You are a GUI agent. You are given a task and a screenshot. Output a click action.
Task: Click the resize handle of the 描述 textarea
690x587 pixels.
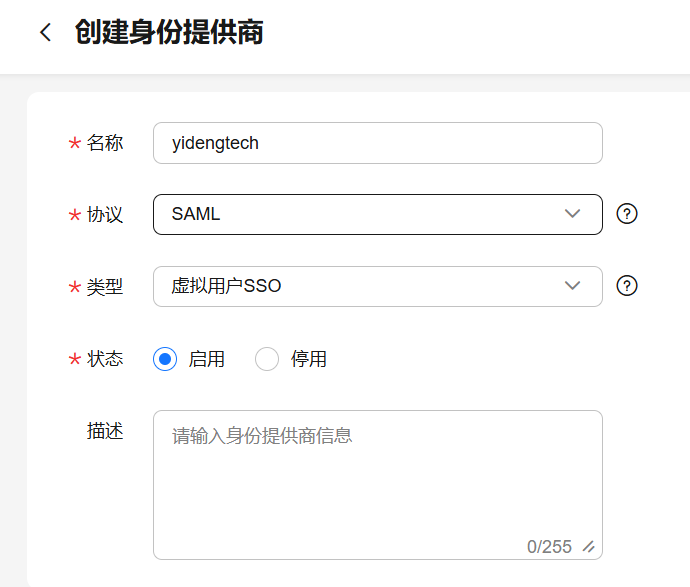click(x=589, y=546)
